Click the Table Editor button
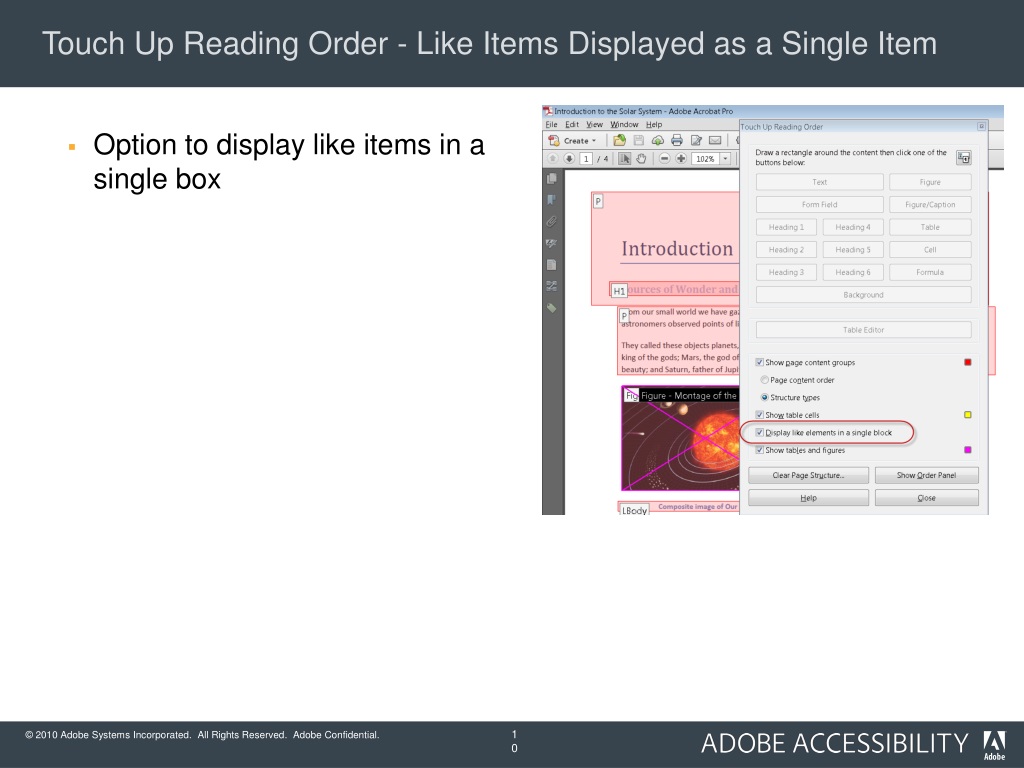 (x=863, y=330)
